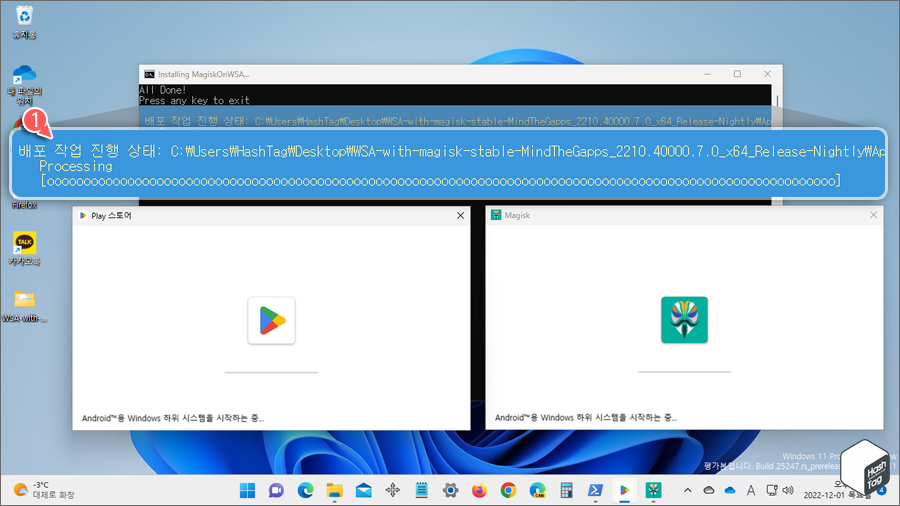900x506 pixels.
Task: Open the weather widget showing -3°C
Action: pos(45,490)
